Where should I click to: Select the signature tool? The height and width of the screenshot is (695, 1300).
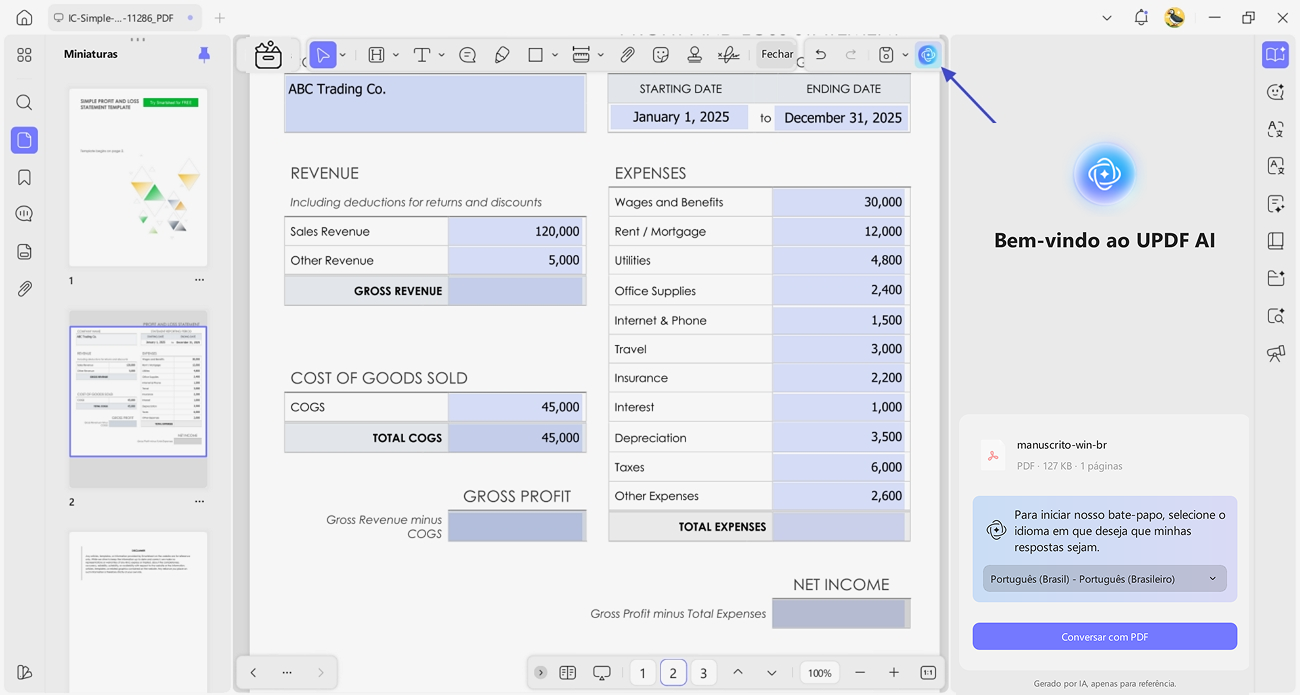coord(729,55)
